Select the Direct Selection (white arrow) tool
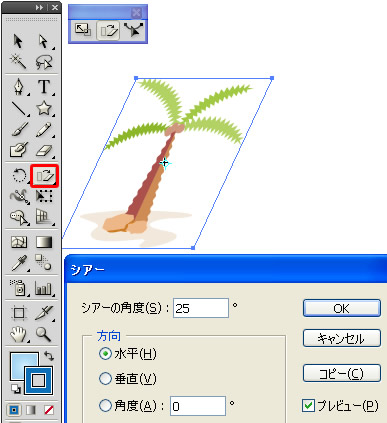Image resolution: width=387 pixels, height=423 pixels. 44,41
